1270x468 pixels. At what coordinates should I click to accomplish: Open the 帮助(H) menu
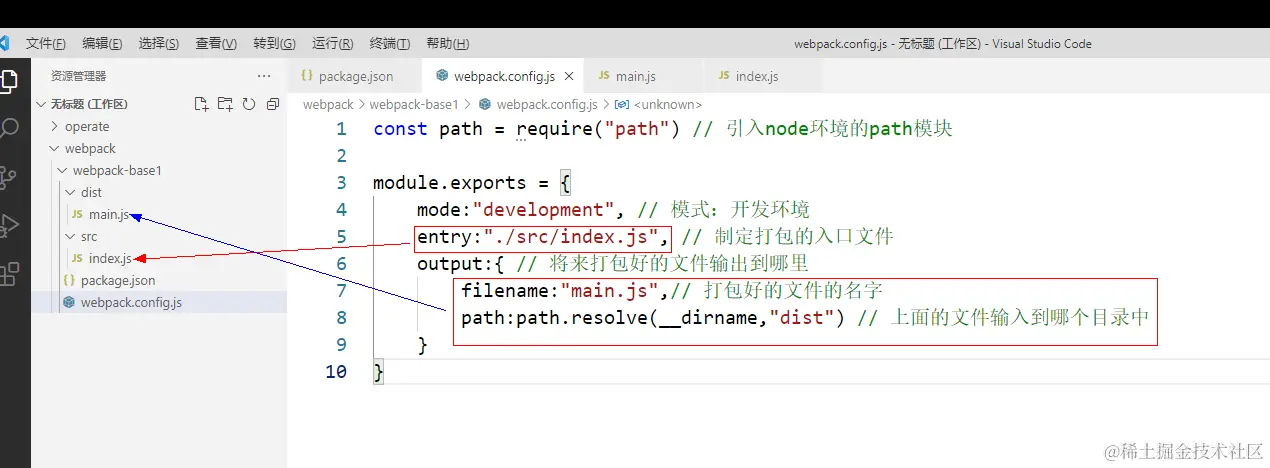(x=447, y=43)
